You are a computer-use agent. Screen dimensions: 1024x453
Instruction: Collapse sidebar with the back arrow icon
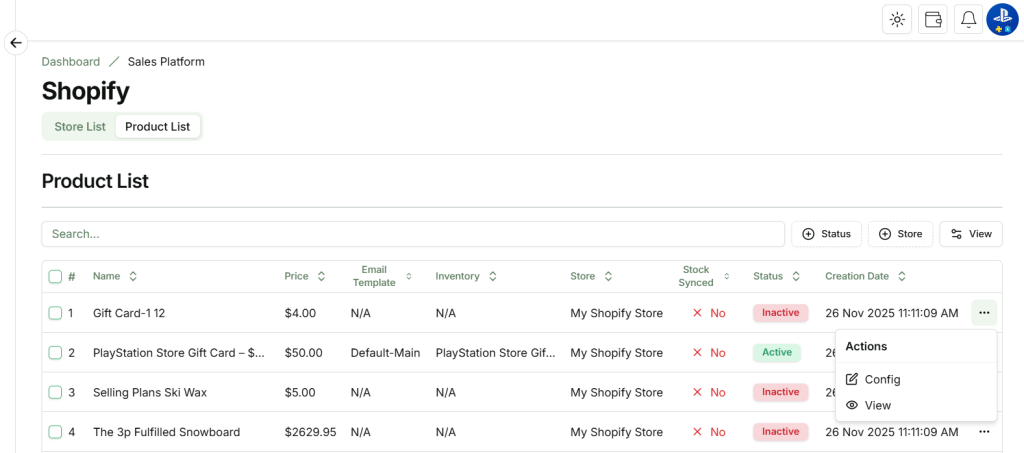coord(15,43)
